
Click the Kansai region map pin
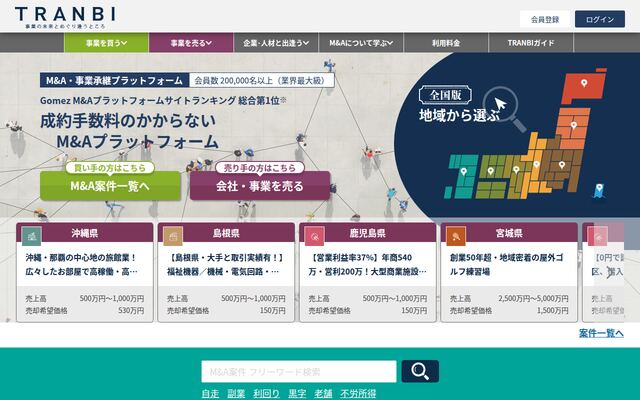coord(516,169)
